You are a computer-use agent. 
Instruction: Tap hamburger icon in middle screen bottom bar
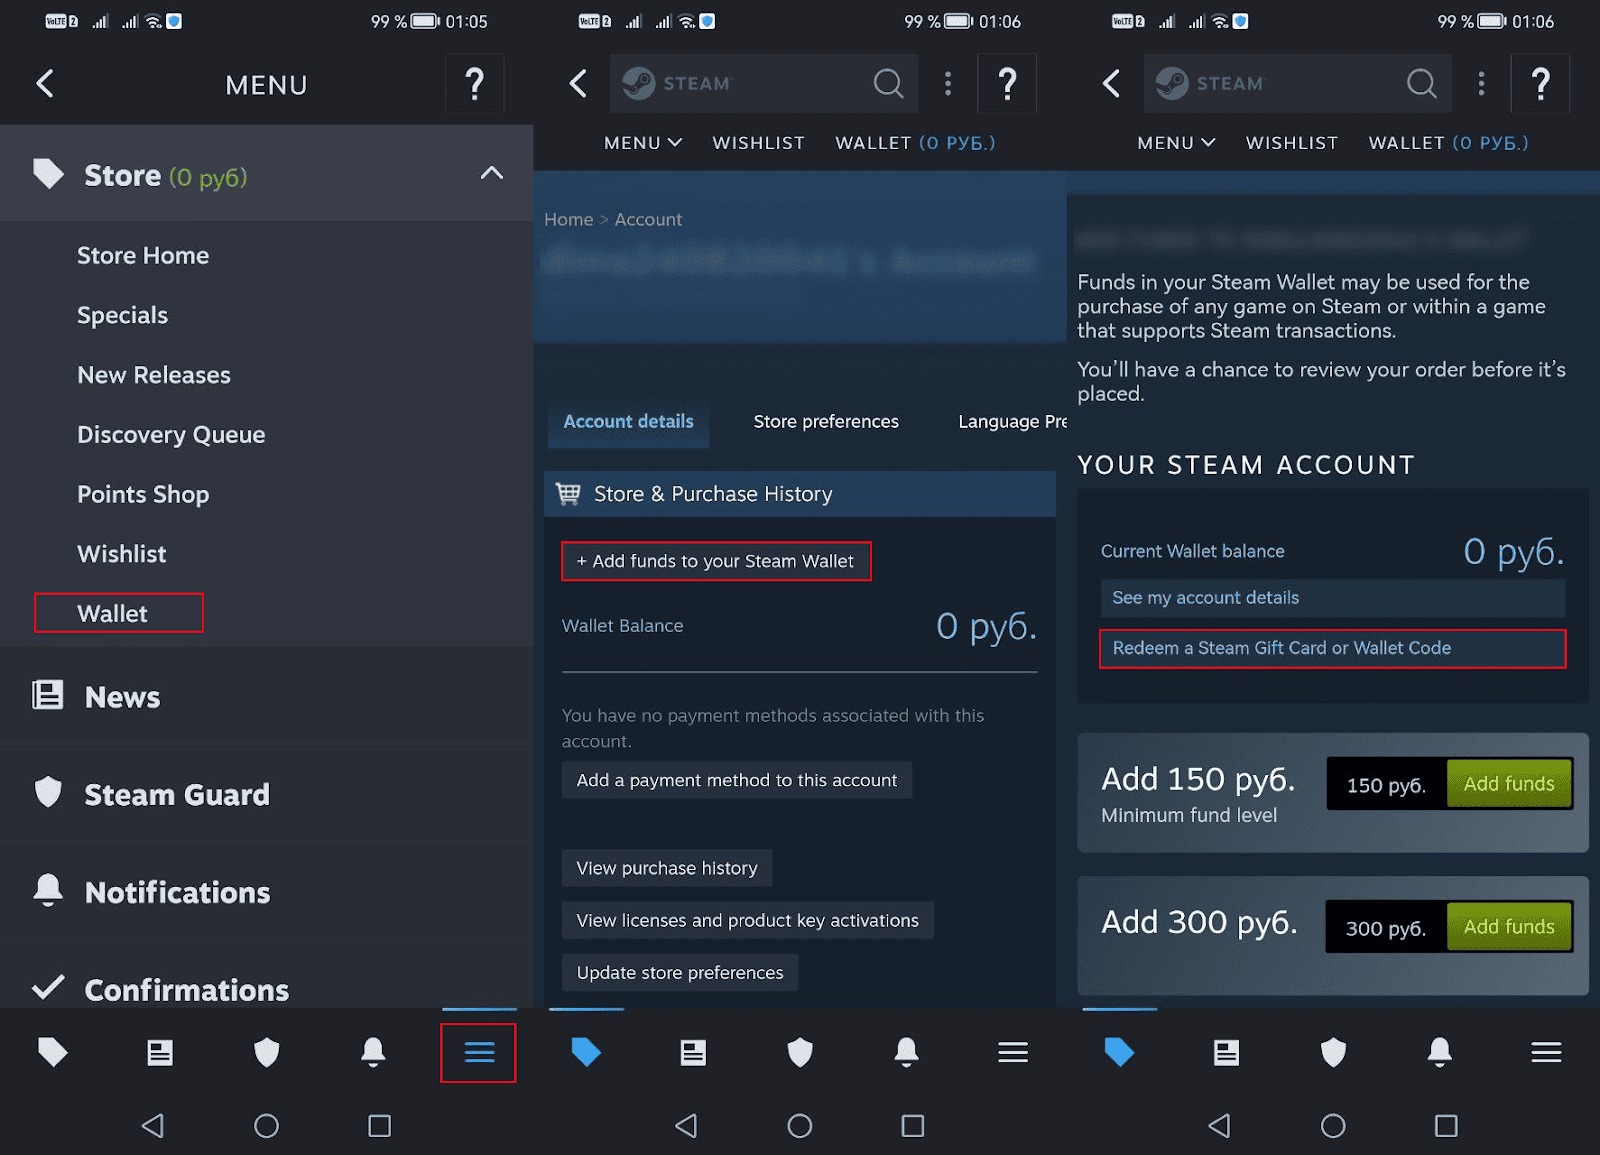point(1013,1052)
